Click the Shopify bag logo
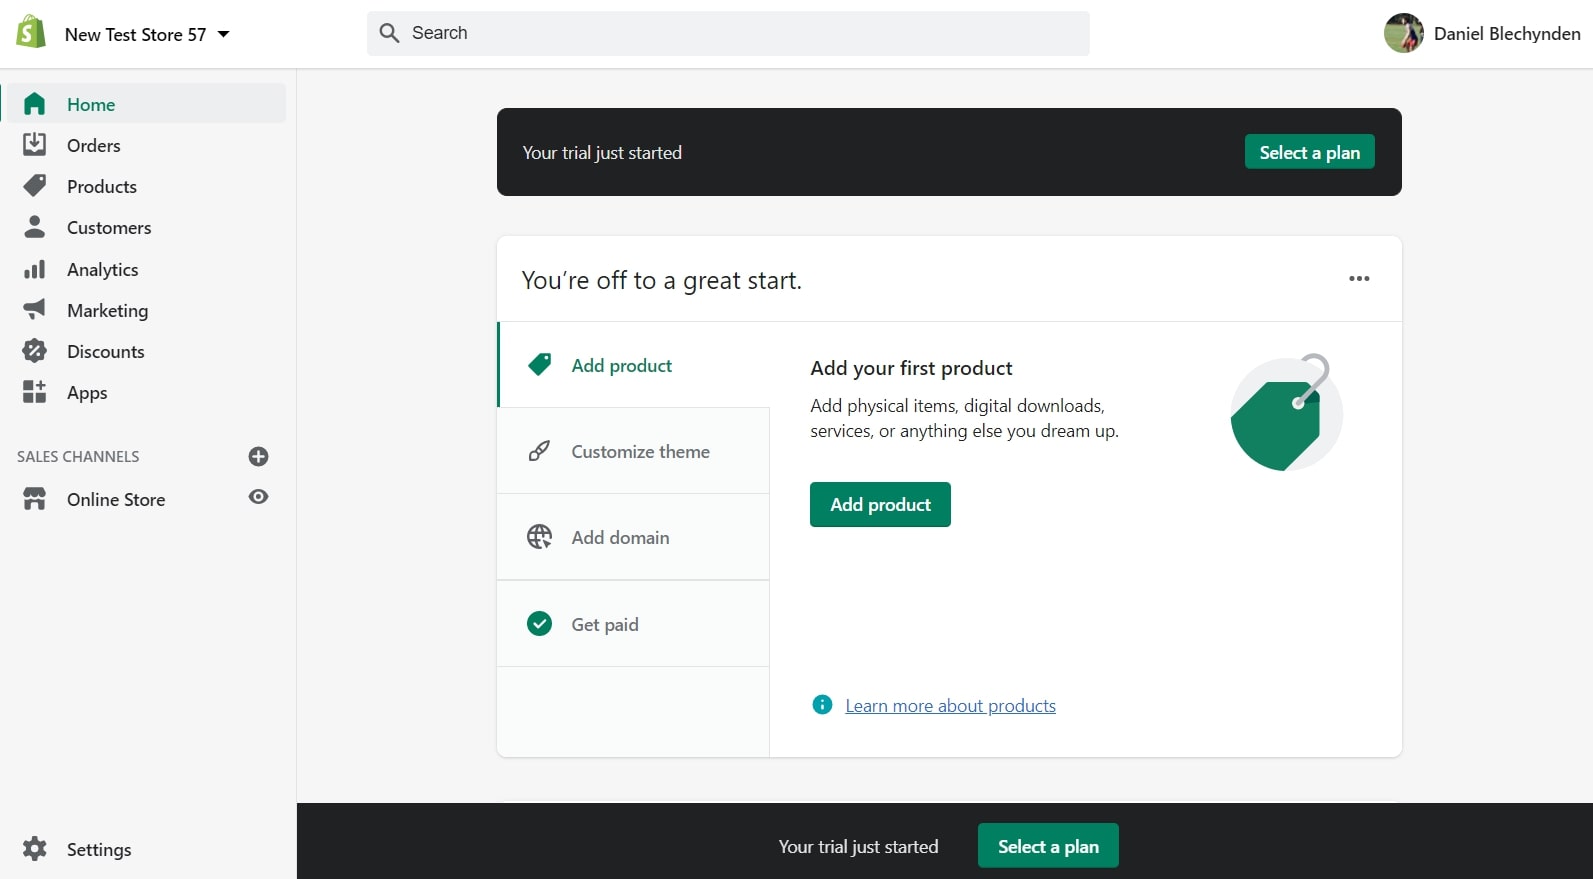 (31, 33)
